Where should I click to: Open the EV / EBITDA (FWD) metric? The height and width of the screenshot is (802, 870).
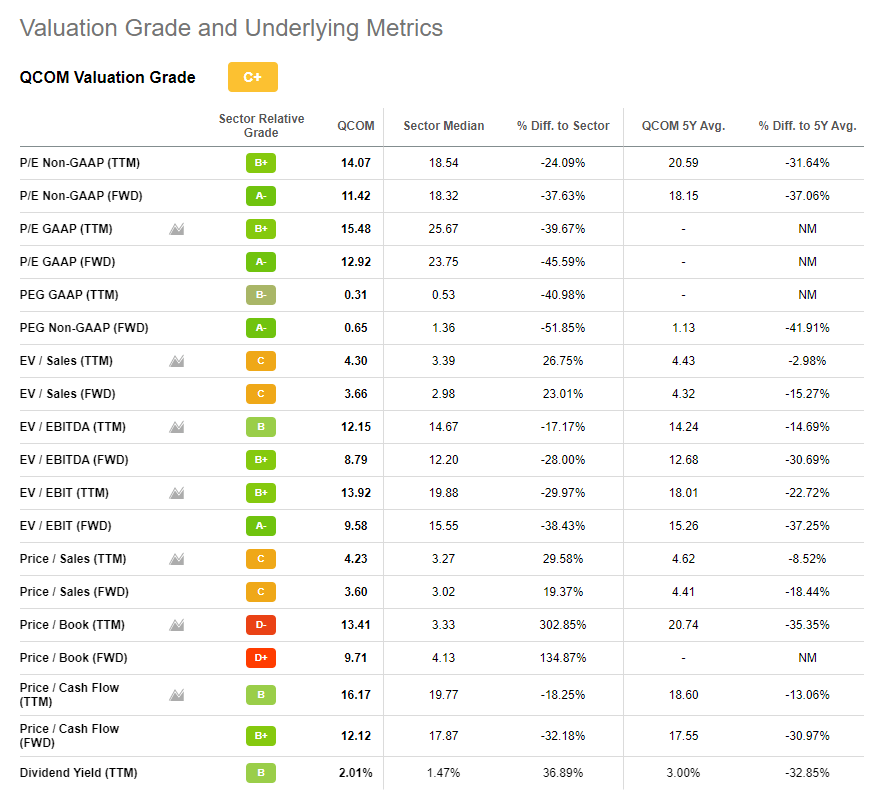74,460
